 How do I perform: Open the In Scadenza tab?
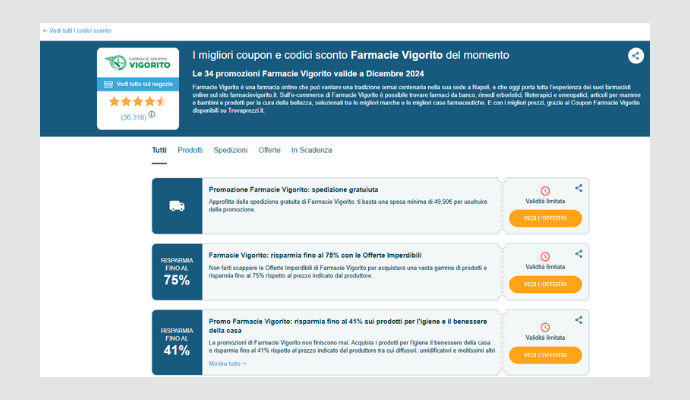pyautogui.click(x=312, y=150)
